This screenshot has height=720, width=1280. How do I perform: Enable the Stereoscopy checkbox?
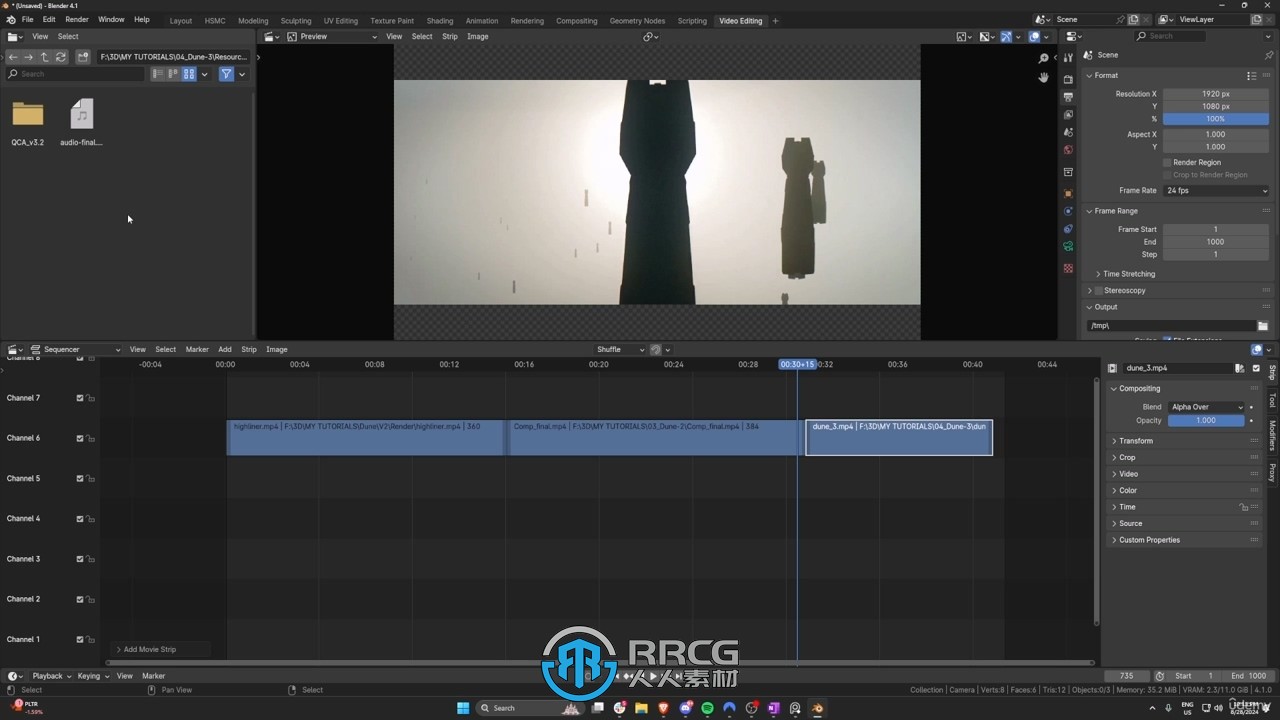pyautogui.click(x=1098, y=290)
